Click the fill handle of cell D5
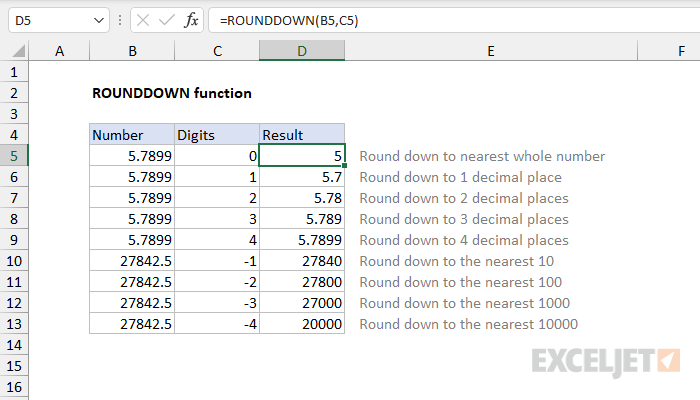Screen dimensions: 700x400 pos(345,166)
